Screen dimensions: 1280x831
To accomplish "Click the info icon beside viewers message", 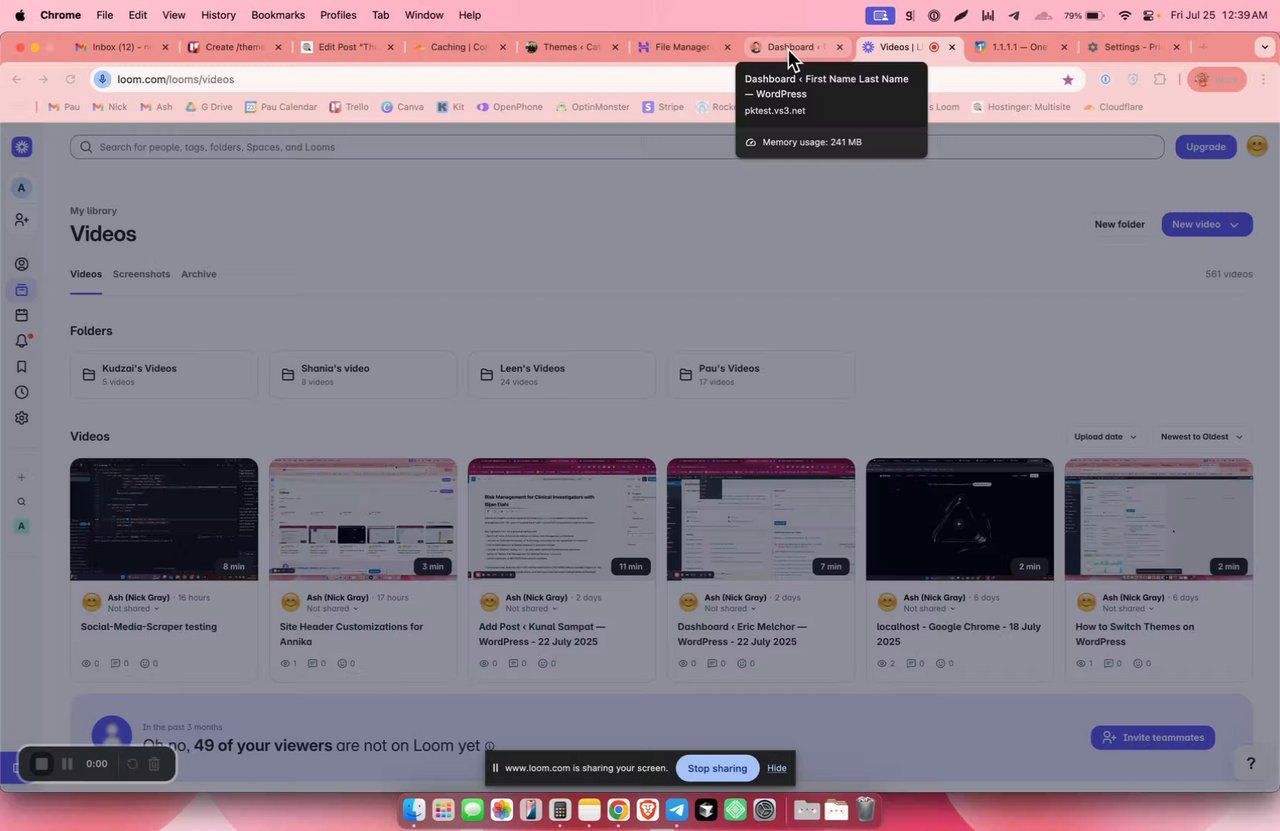I will click(490, 746).
